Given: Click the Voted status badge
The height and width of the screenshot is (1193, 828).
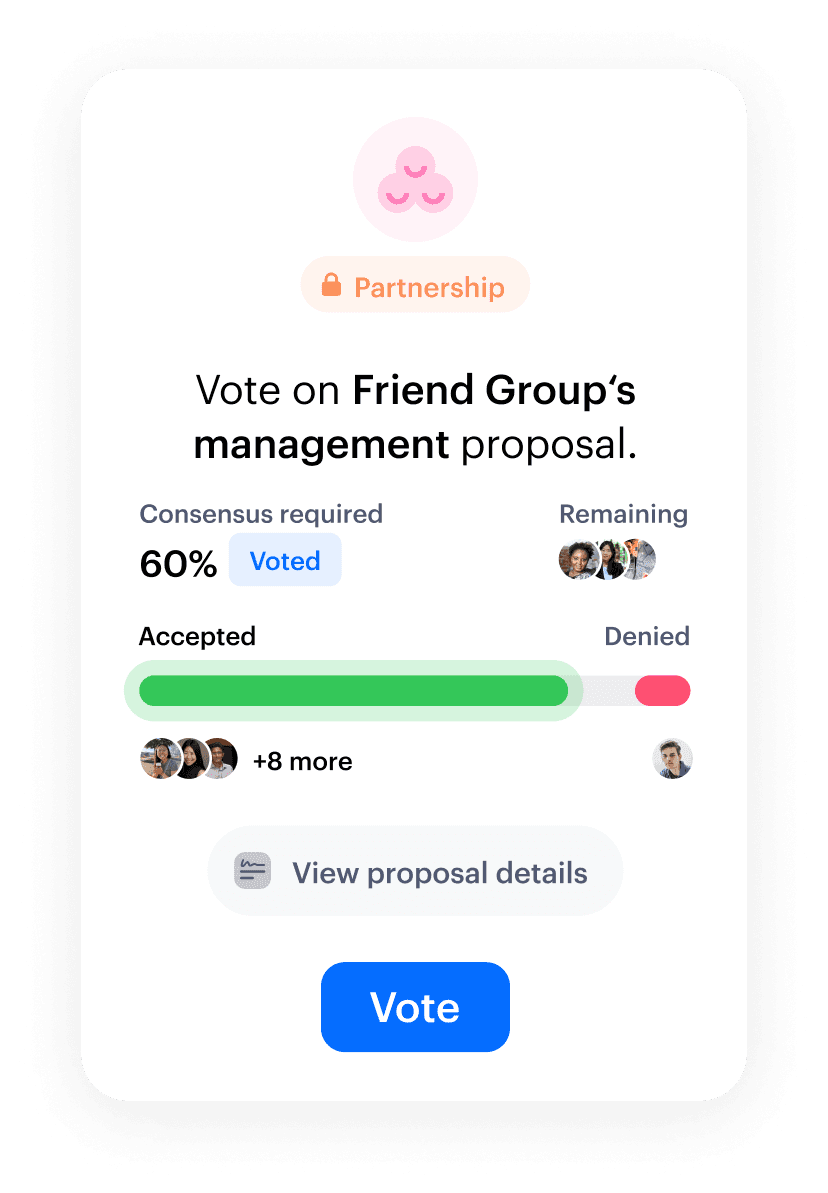Looking at the screenshot, I should 285,561.
